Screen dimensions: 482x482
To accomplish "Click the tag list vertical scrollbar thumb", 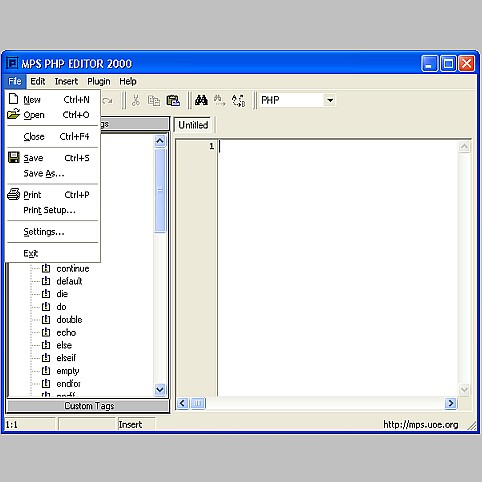I will (x=160, y=190).
